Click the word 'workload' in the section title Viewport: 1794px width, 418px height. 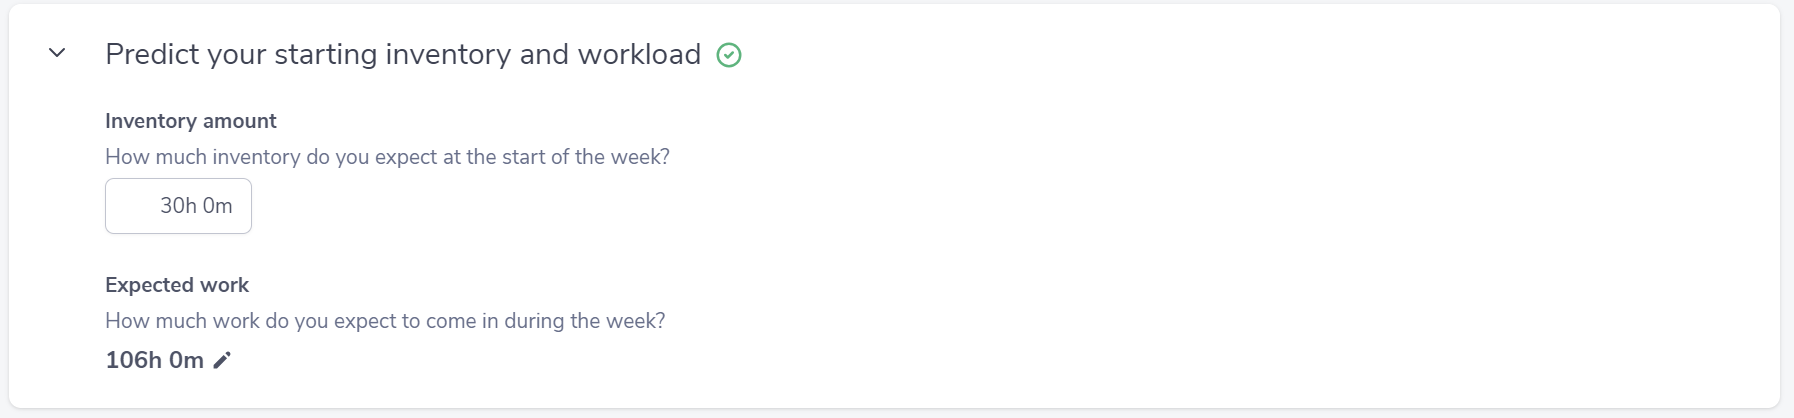pos(639,54)
